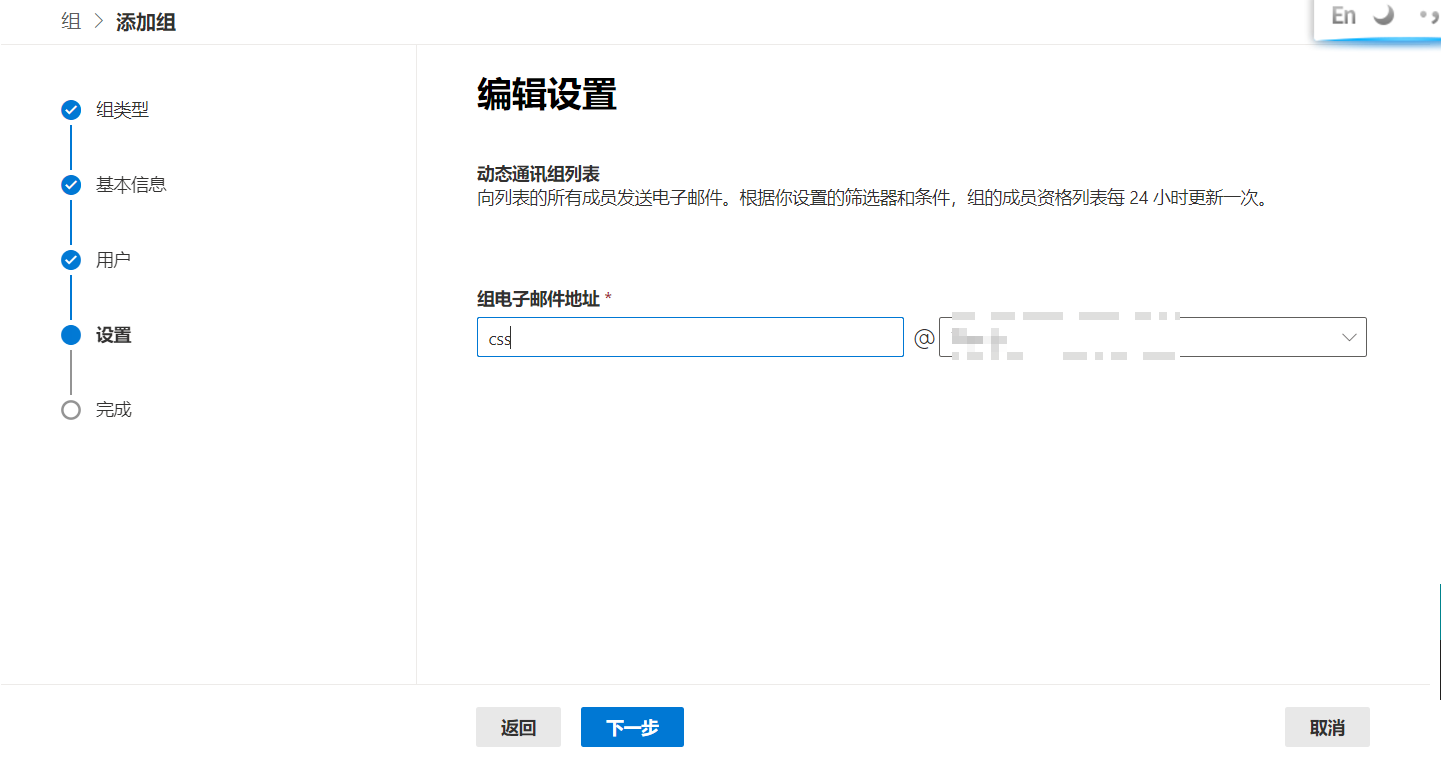Focus the 组电子邮件地址 input field

pos(690,338)
